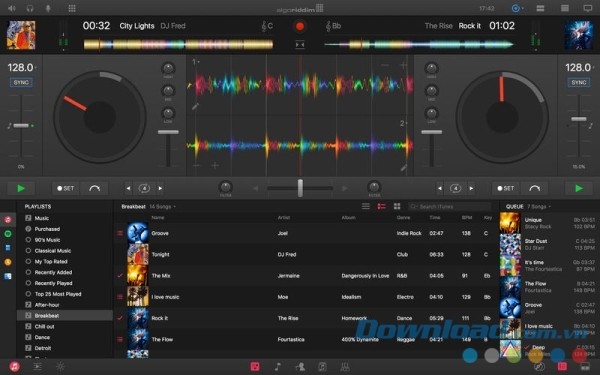Click the left deck jump-to-cue arrow button
The width and height of the screenshot is (600, 375).
click(95, 188)
